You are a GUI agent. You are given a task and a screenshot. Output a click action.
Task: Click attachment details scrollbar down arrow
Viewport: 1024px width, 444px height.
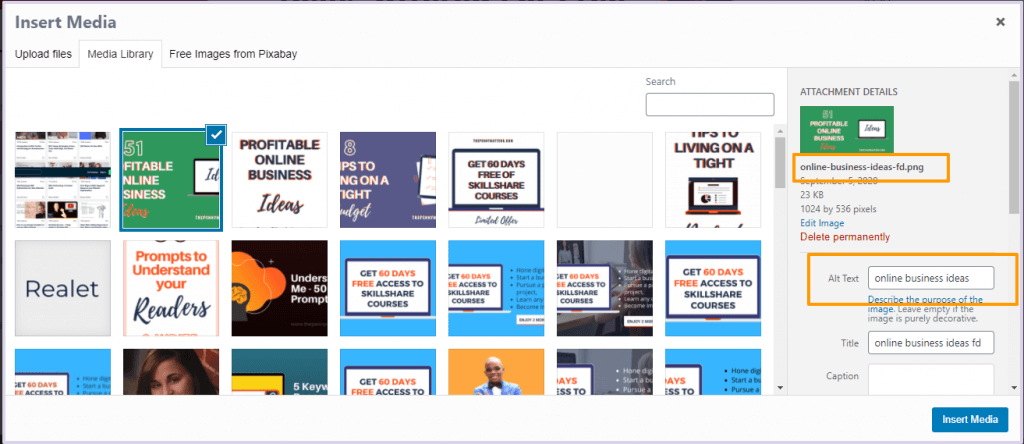pyautogui.click(x=1013, y=388)
